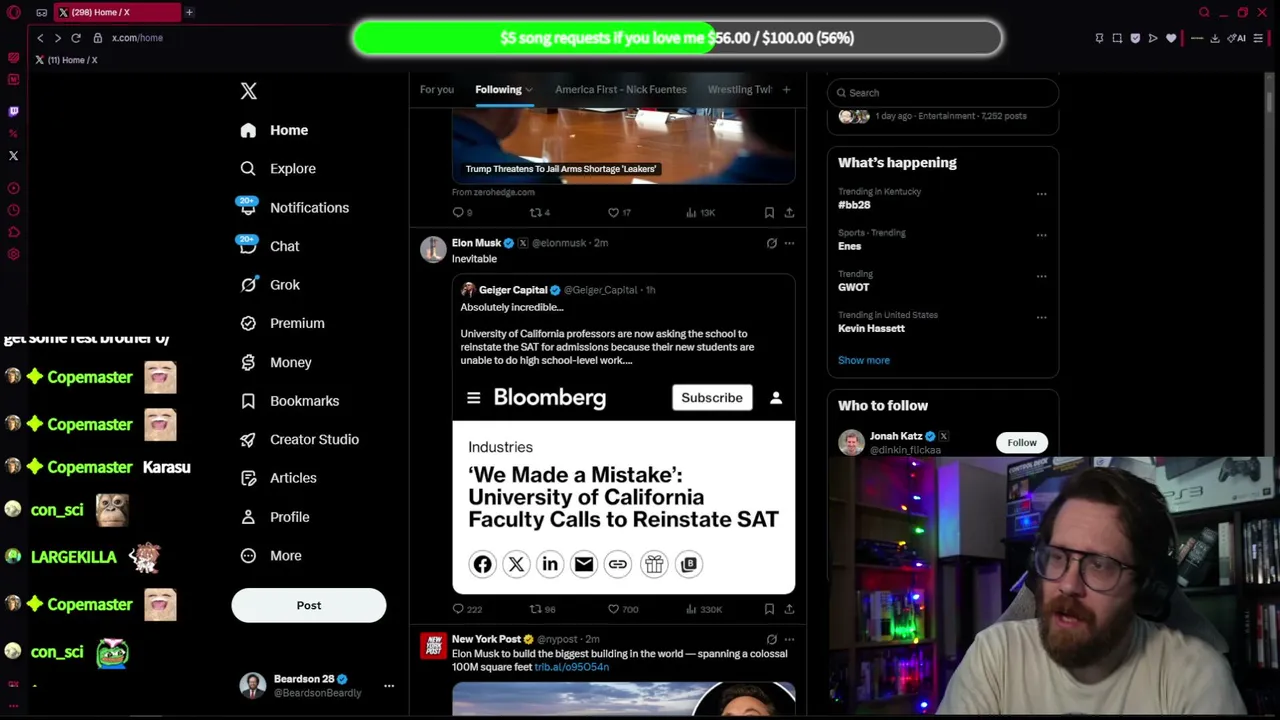The image size is (1280, 720).
Task: Open the Trump Threatens To Jail video thumbnail
Action: [624, 147]
